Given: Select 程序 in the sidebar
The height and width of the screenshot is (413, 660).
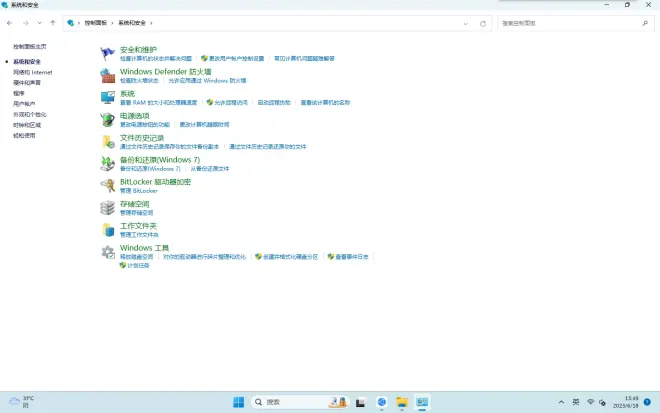Looking at the screenshot, I should click(19, 93).
